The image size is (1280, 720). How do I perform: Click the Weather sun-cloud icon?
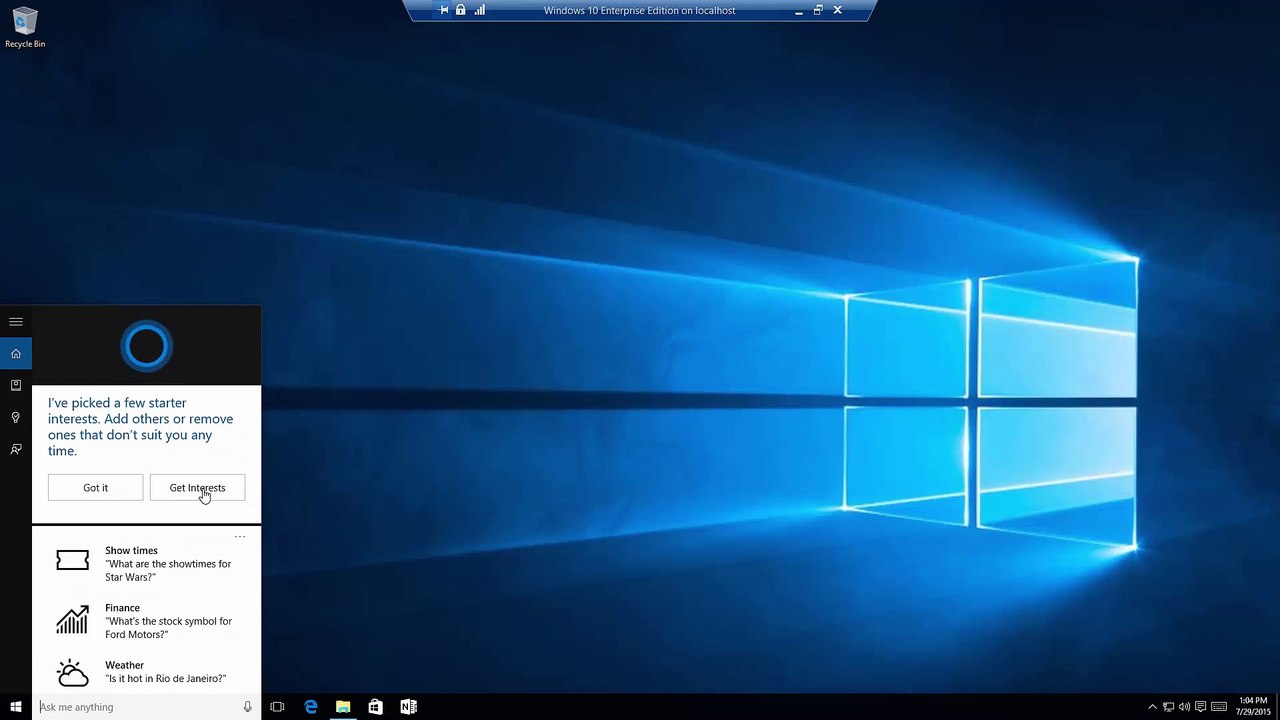72,673
